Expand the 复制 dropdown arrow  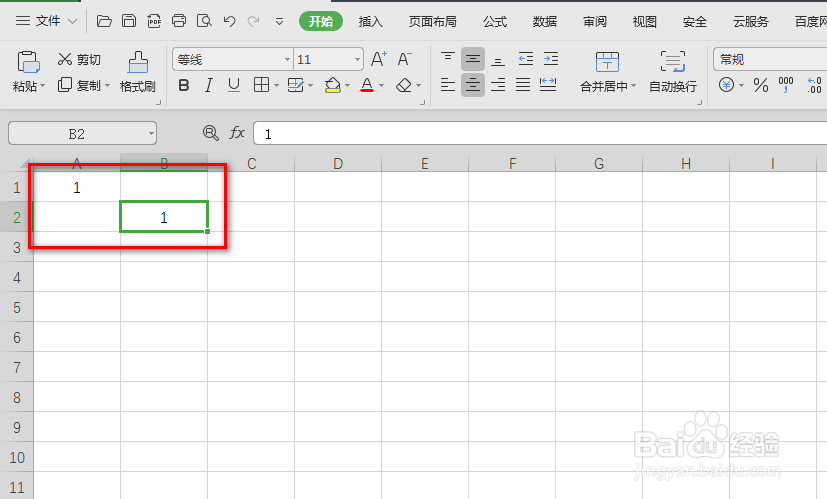(107, 85)
